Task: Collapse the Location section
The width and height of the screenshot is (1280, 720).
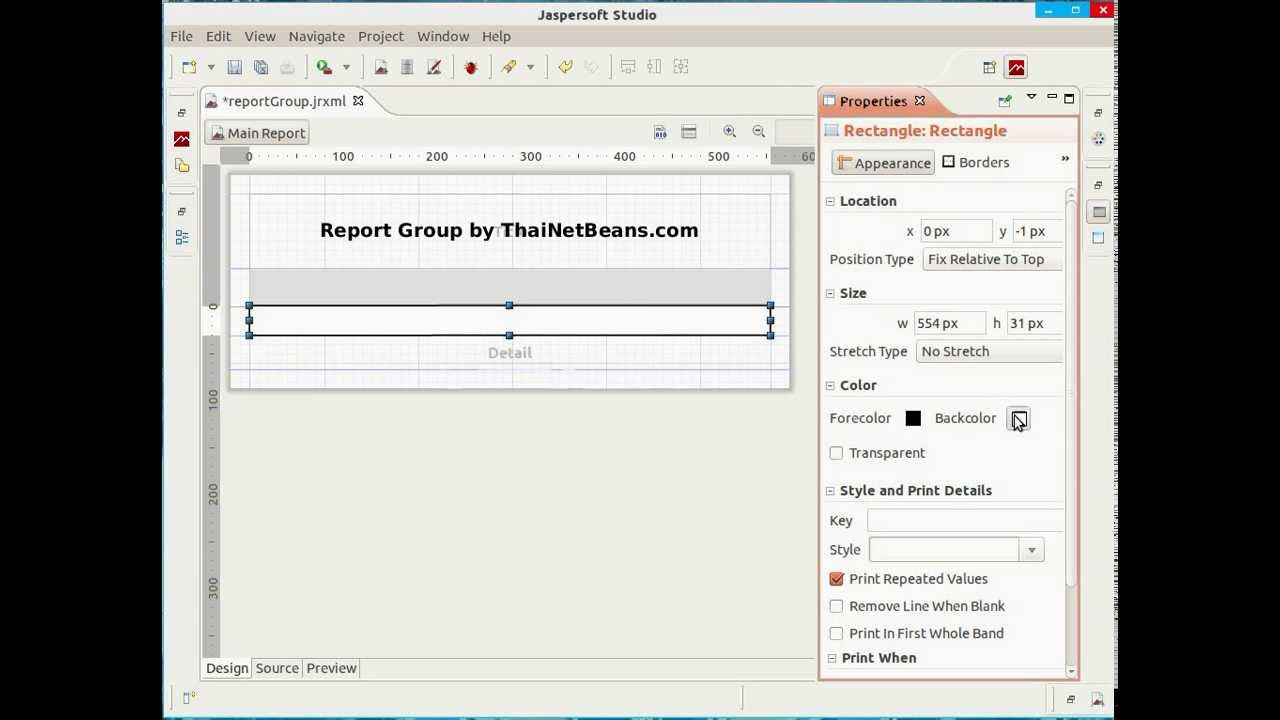Action: tap(830, 201)
